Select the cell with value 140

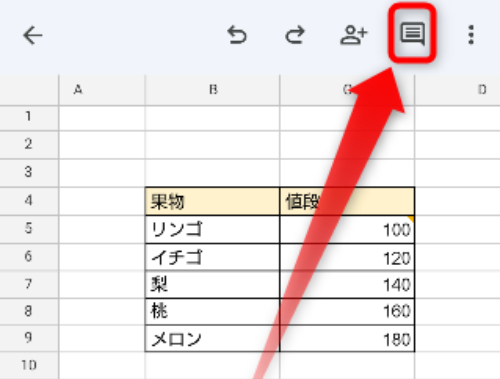click(347, 284)
